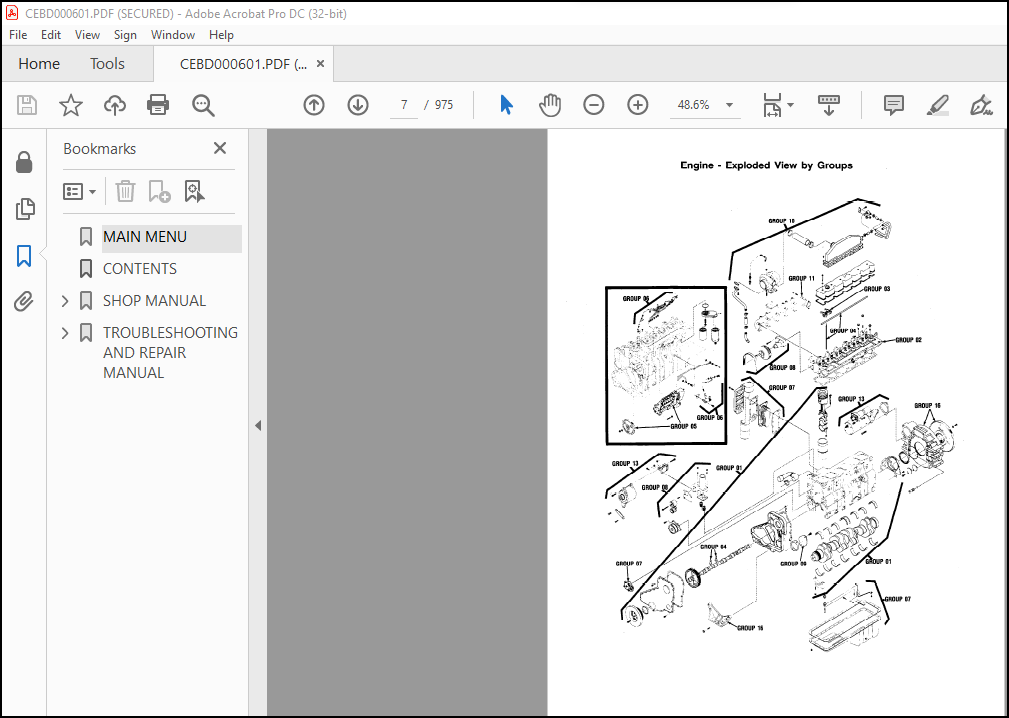
Task: Expand TROUBLESHOOTING AND REPAIR MANUAL bookmark
Action: [x=65, y=333]
